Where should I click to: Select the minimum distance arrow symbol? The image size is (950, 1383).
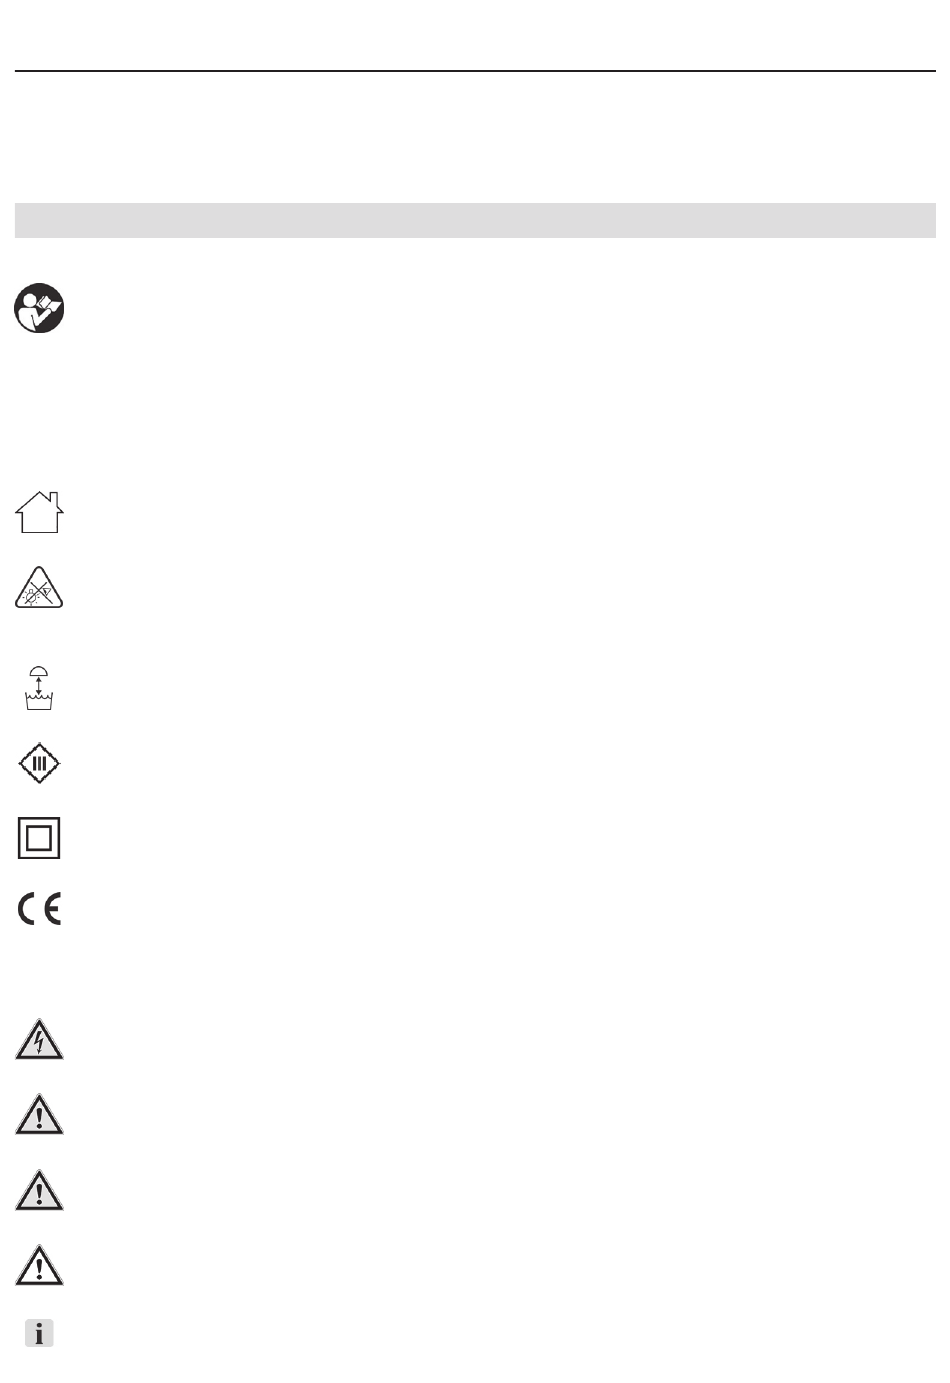38,689
